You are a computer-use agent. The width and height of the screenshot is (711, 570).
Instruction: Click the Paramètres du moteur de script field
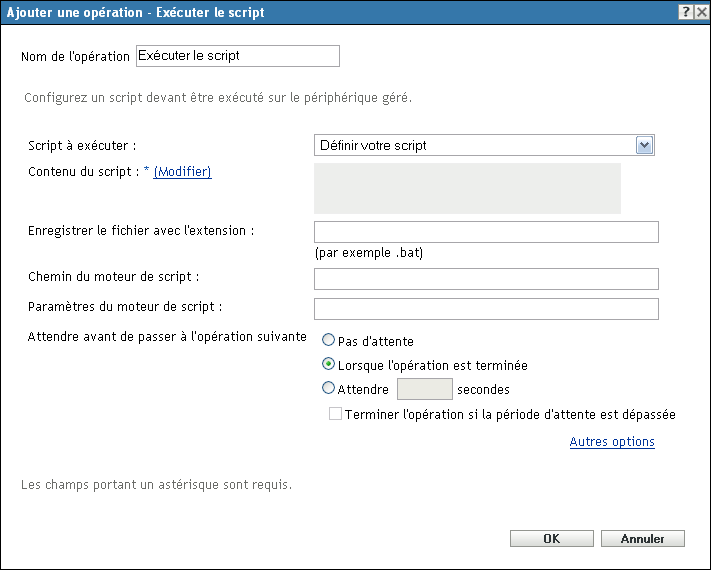tap(486, 309)
